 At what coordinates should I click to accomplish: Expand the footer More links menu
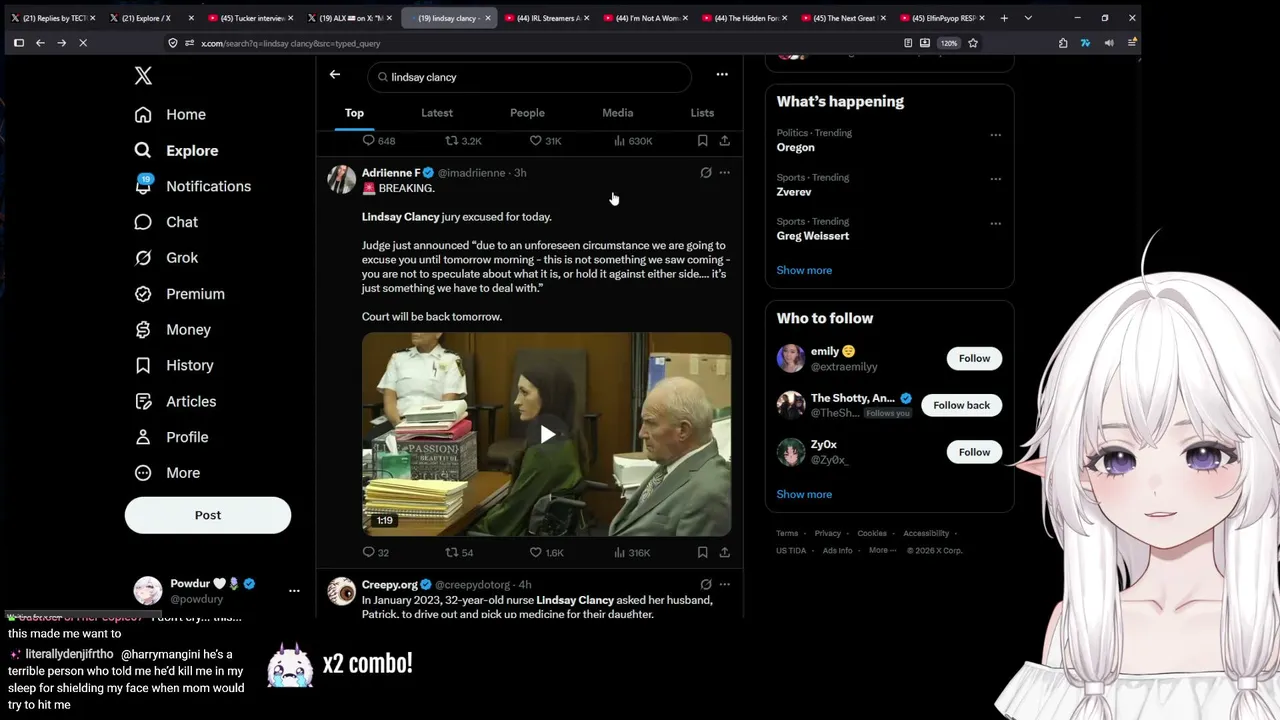click(882, 550)
